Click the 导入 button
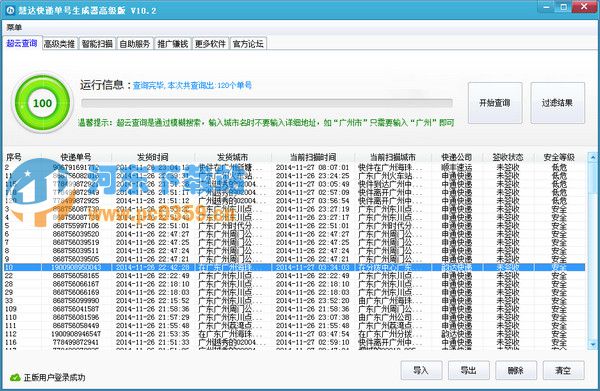Viewport: 600px width, 391px height. [421, 370]
